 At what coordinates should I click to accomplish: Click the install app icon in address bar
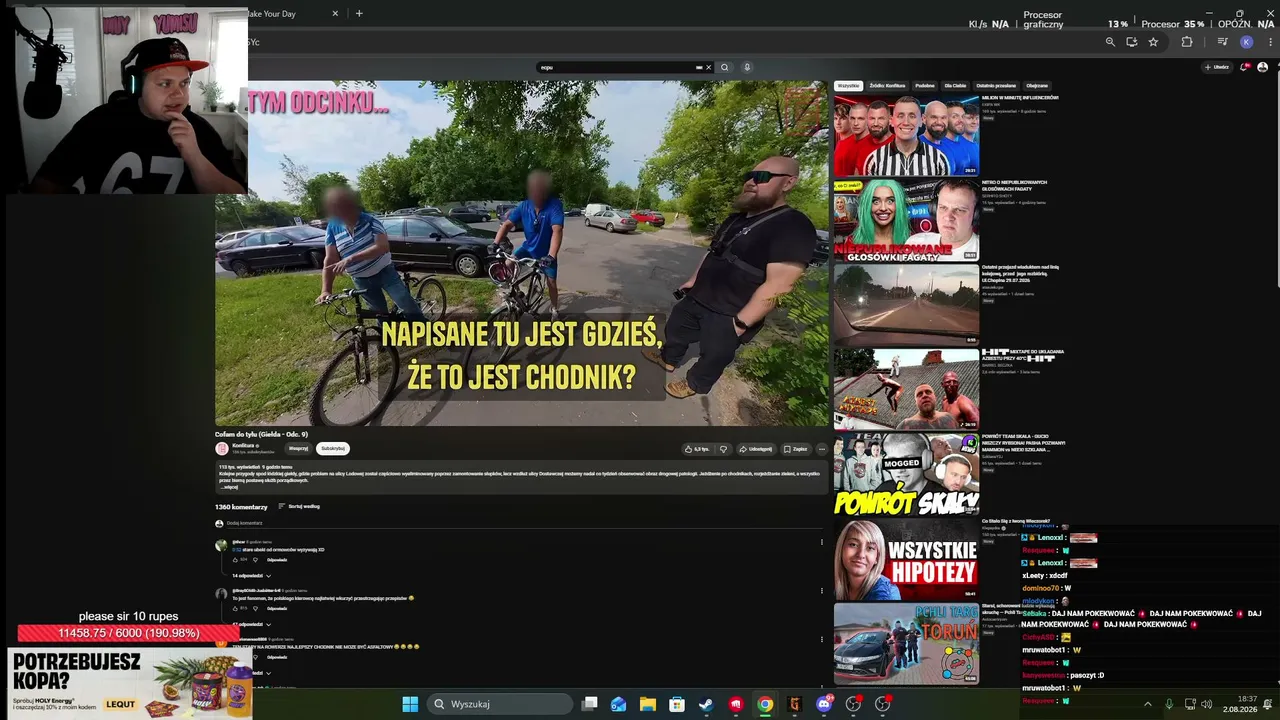1131,42
